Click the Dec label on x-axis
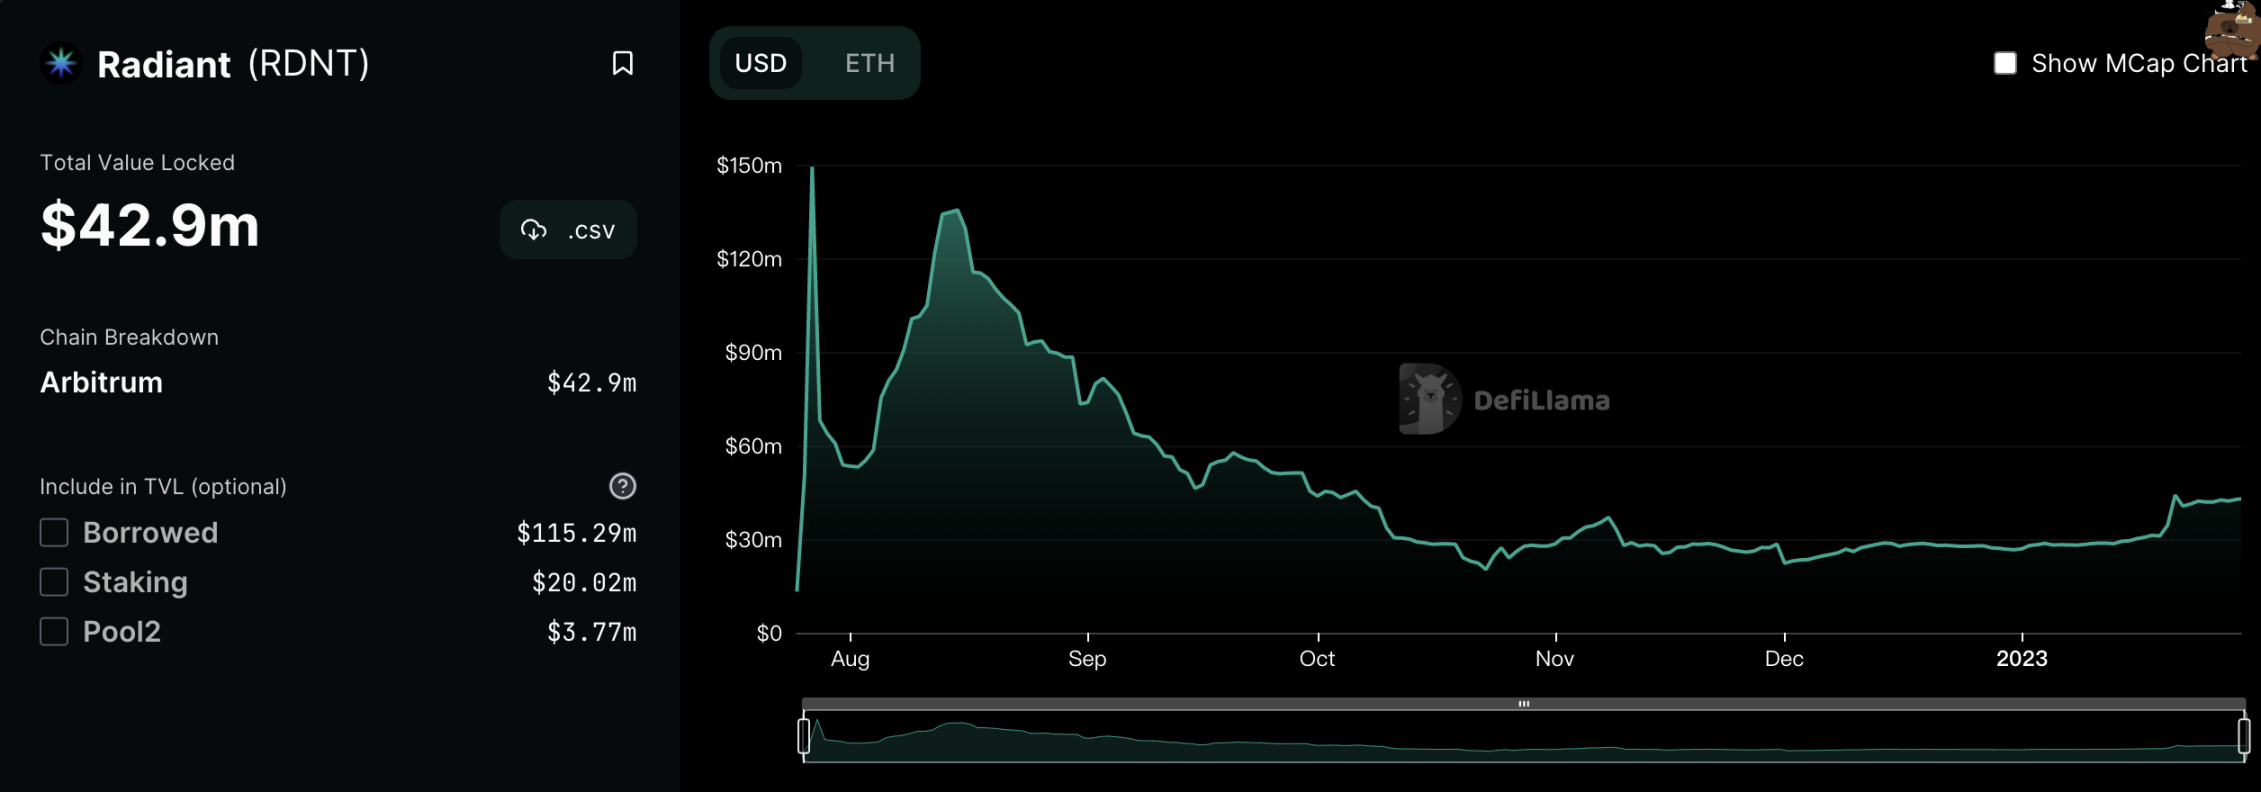Image resolution: width=2261 pixels, height=792 pixels. pyautogui.click(x=1784, y=659)
